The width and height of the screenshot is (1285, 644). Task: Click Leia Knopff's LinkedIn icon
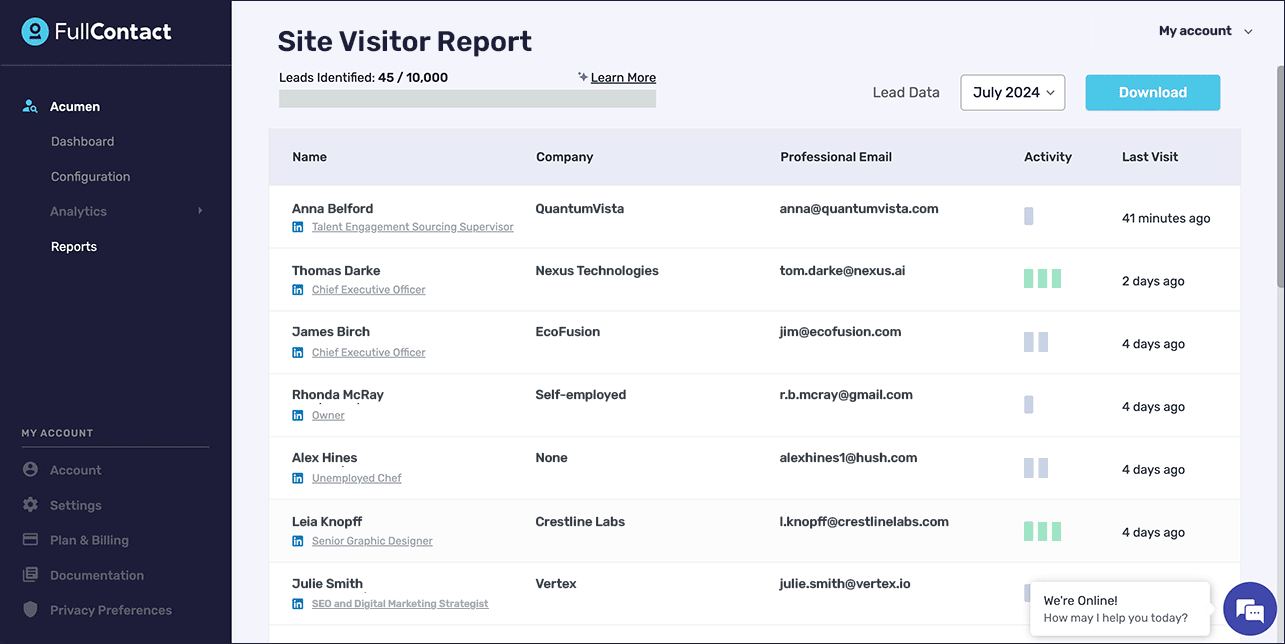pos(297,541)
